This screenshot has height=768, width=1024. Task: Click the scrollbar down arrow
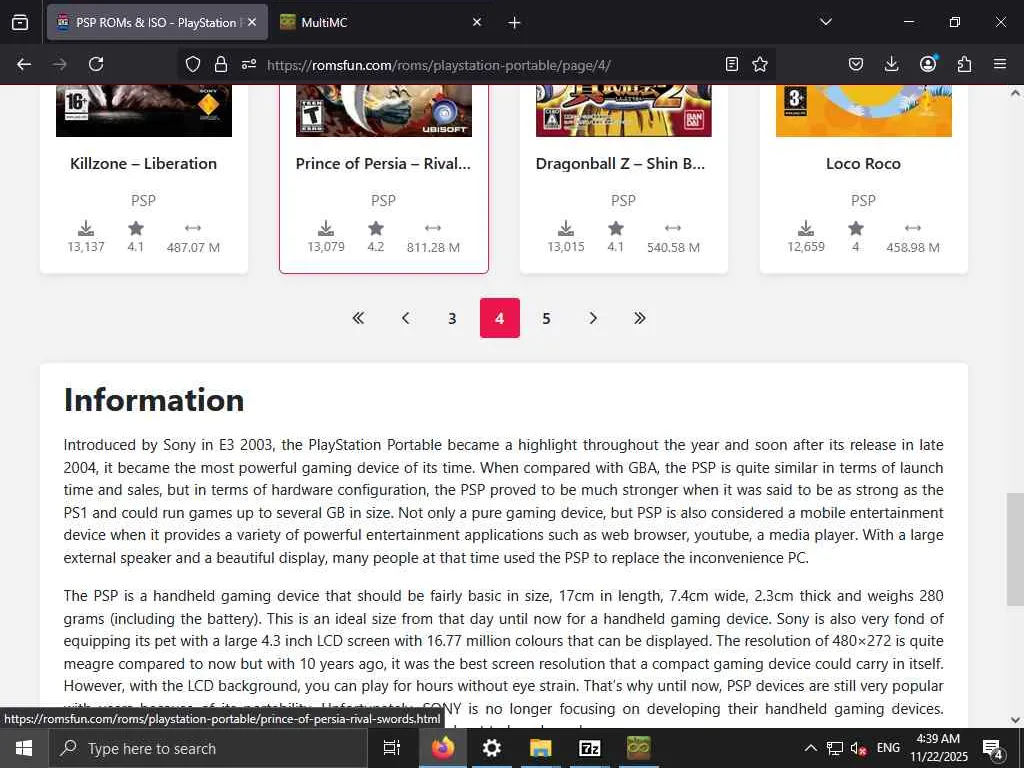pyautogui.click(x=1015, y=720)
